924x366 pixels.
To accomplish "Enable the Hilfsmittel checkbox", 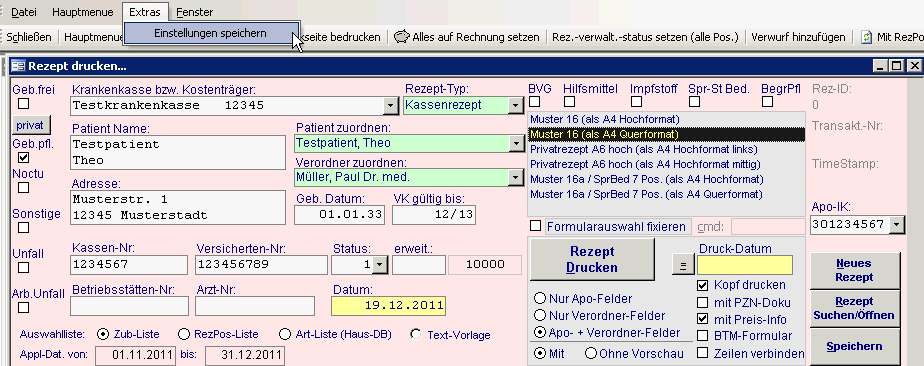I will click(x=569, y=101).
